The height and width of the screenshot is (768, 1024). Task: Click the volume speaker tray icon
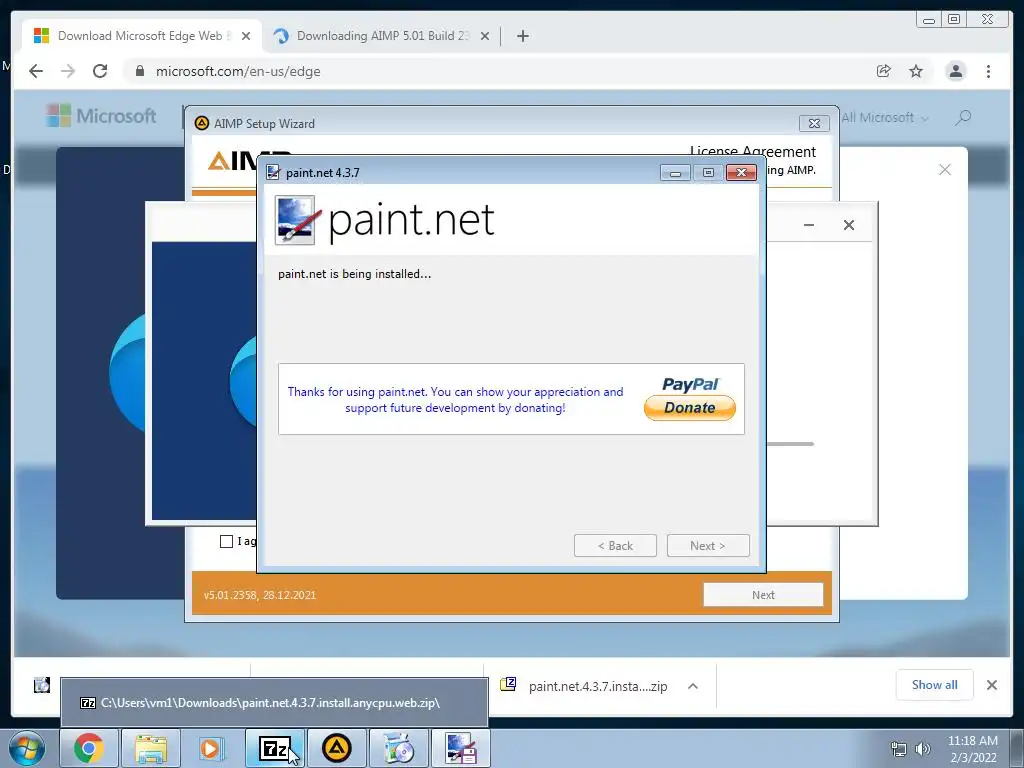(x=923, y=749)
